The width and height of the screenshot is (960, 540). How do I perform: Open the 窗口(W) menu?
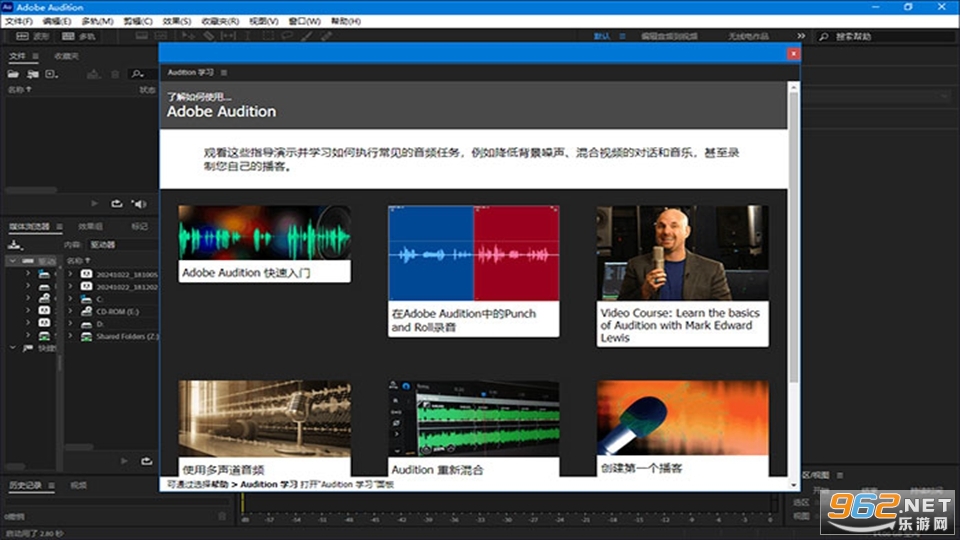click(305, 21)
